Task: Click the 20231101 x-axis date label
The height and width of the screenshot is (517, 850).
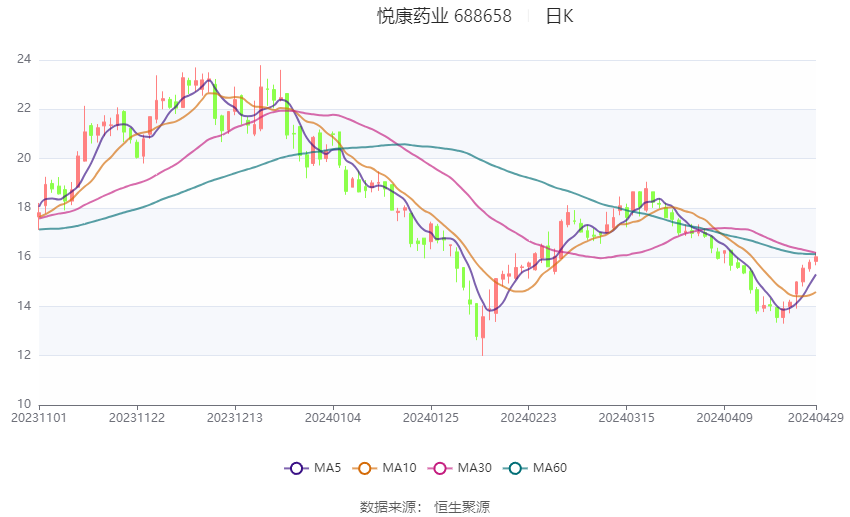Action: tap(38, 416)
